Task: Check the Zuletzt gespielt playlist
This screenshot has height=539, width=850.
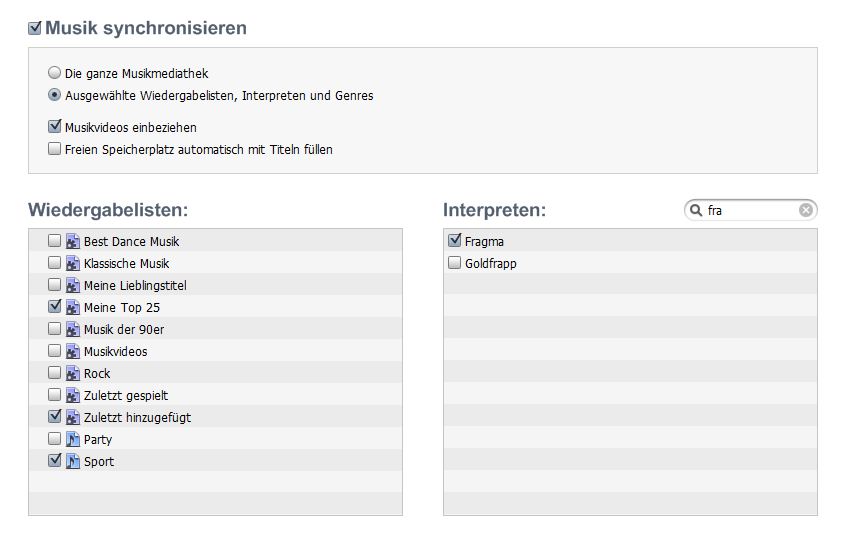Action: point(54,394)
